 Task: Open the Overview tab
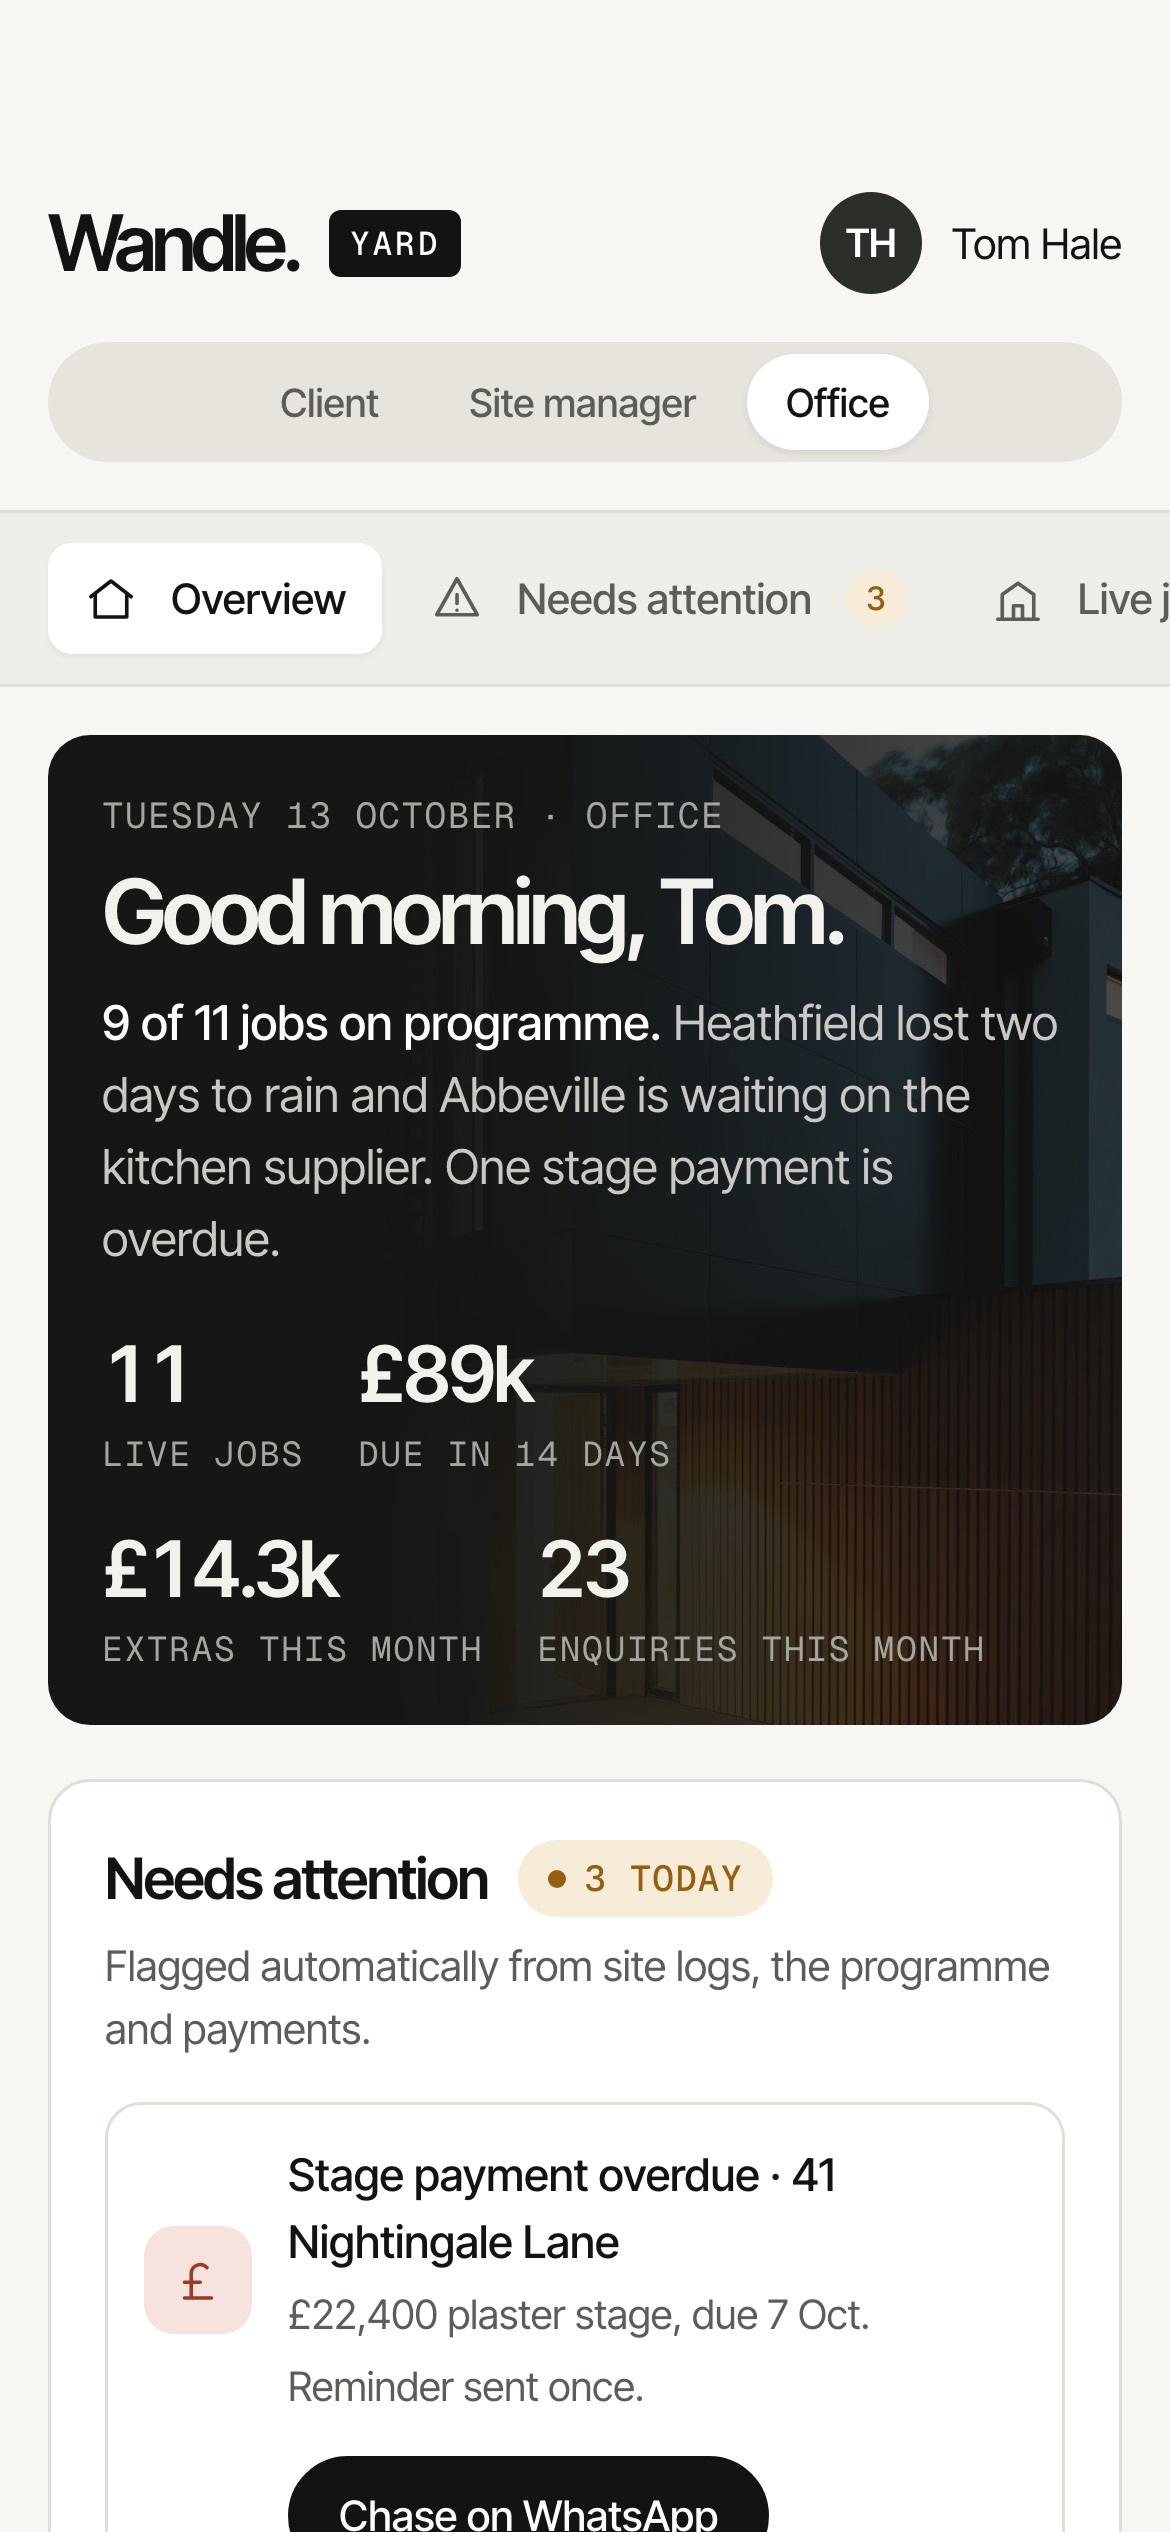click(x=215, y=598)
